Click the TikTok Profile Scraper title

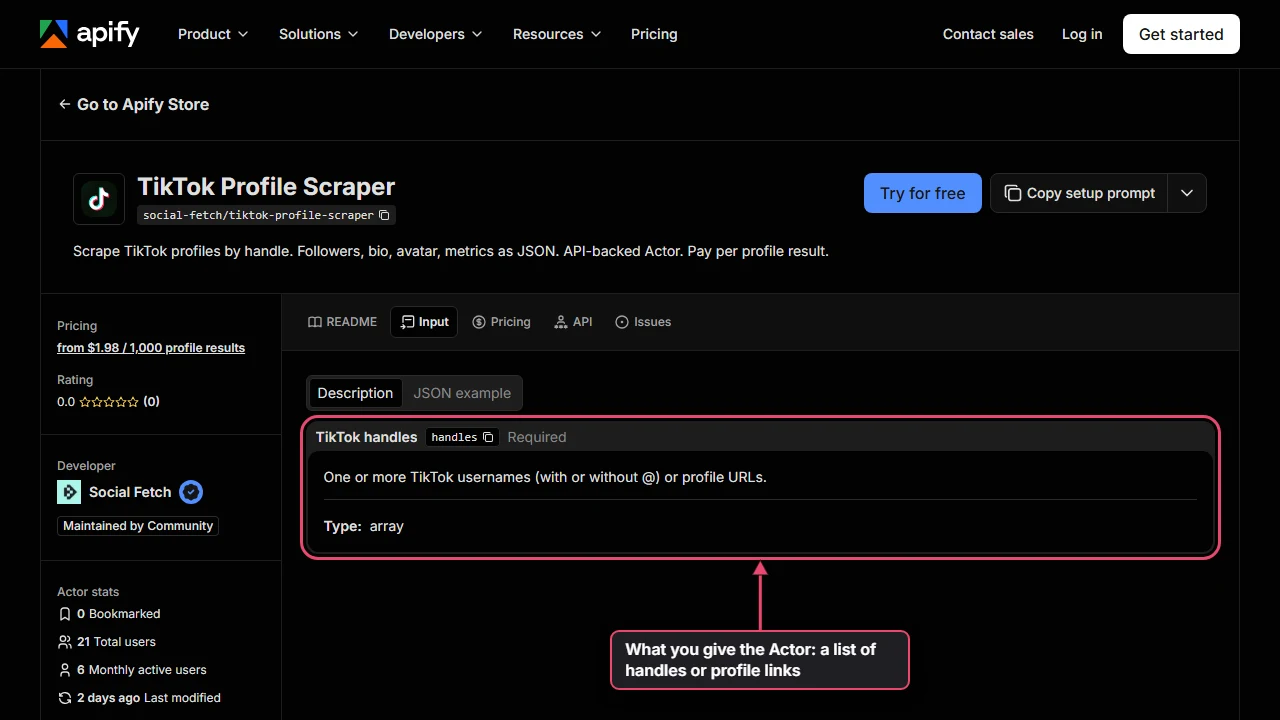pos(266,187)
